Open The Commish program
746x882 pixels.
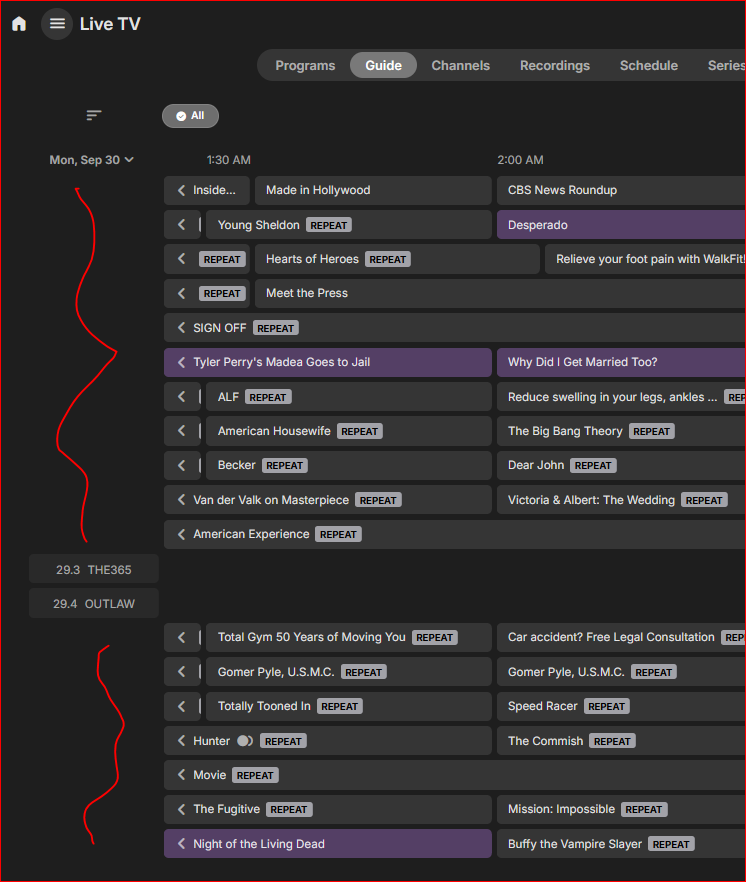(x=621, y=741)
